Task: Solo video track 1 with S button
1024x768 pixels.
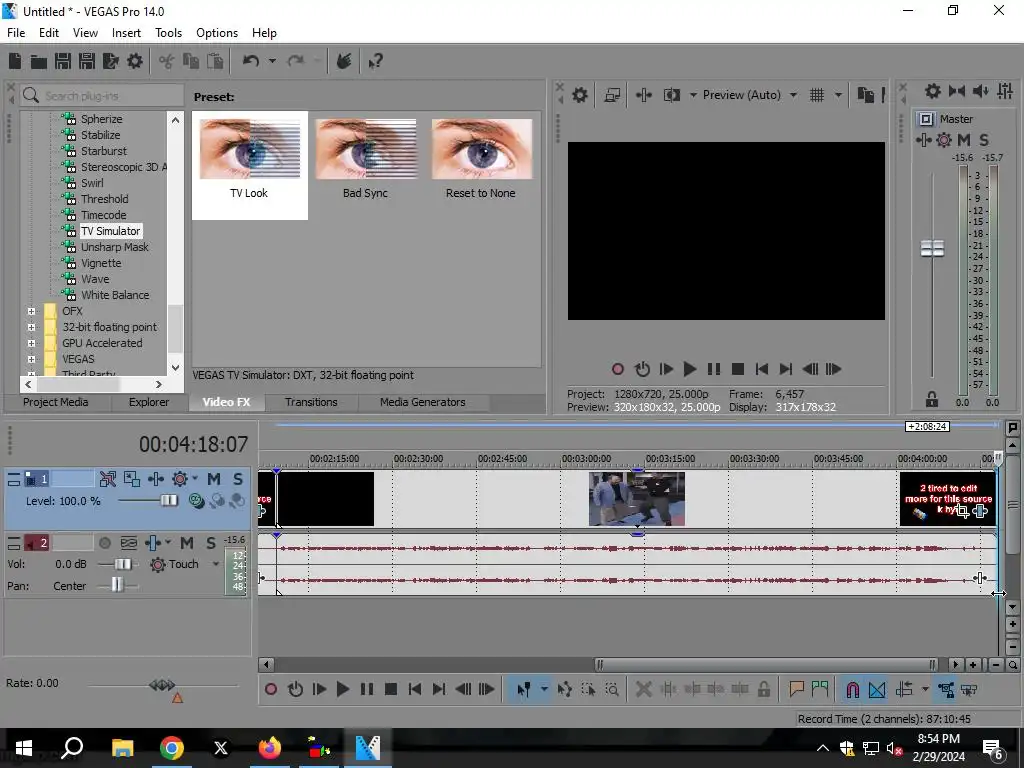Action: (x=238, y=479)
